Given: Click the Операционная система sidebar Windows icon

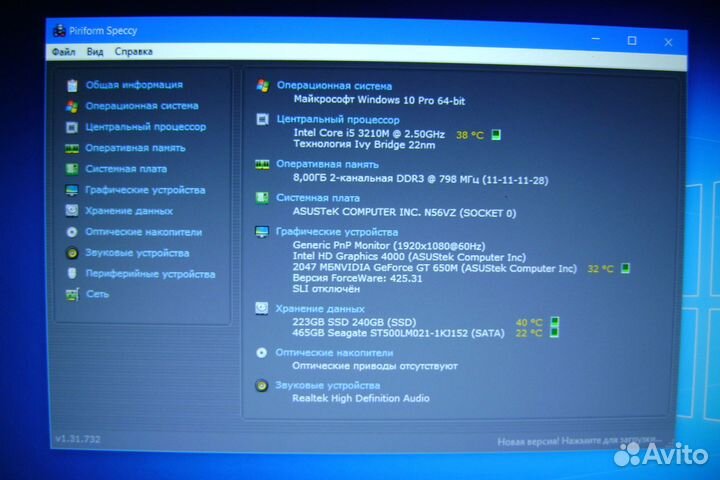Looking at the screenshot, I should click(72, 107).
